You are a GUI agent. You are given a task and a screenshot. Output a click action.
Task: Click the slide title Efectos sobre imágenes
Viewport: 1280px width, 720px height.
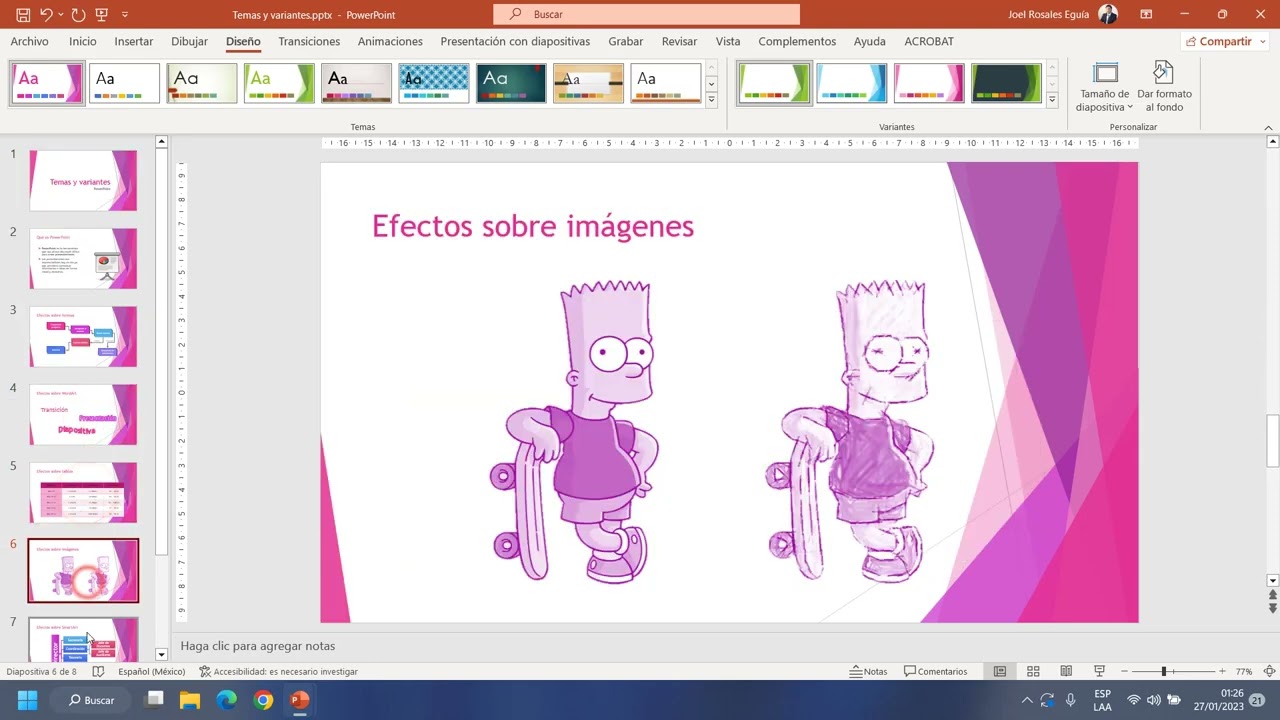[533, 226]
